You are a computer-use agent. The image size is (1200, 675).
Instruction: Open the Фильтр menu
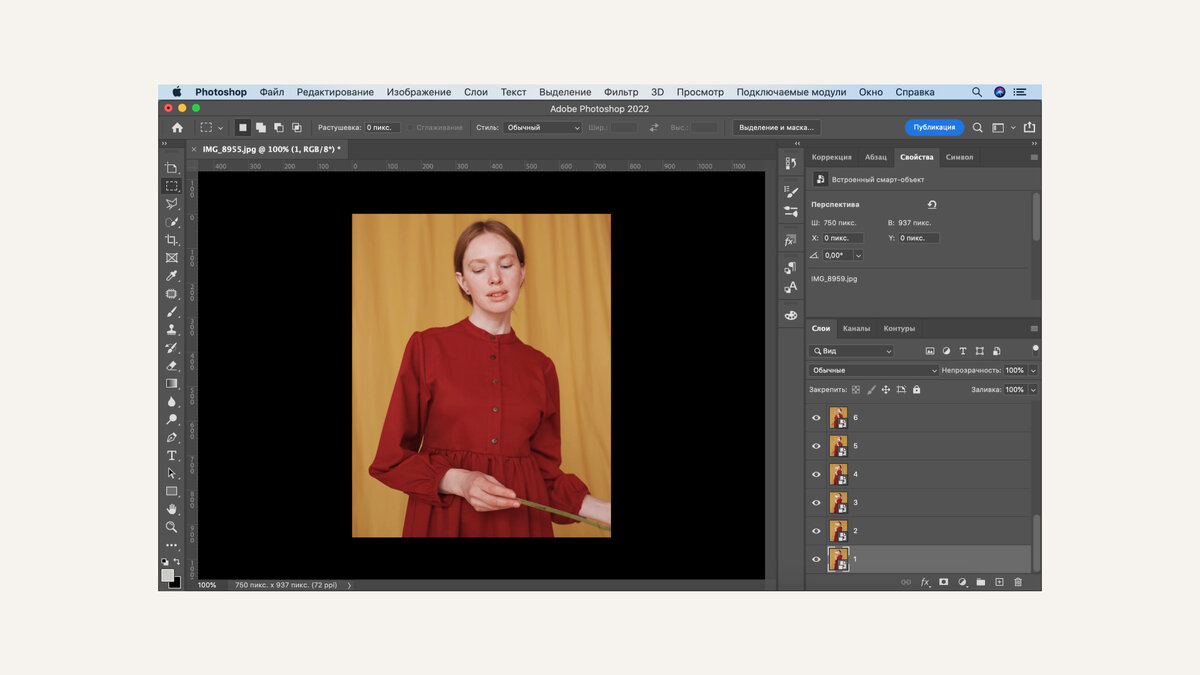click(621, 92)
